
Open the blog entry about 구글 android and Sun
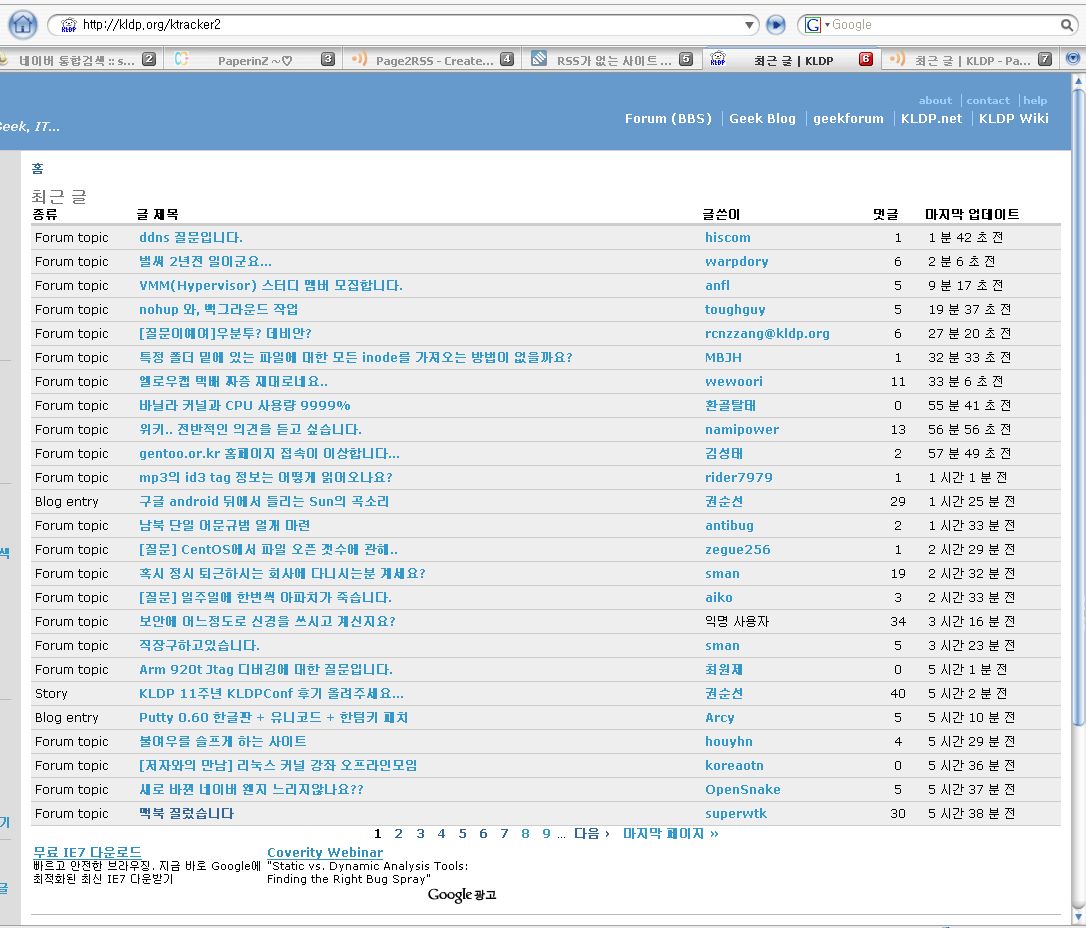[x=264, y=501]
